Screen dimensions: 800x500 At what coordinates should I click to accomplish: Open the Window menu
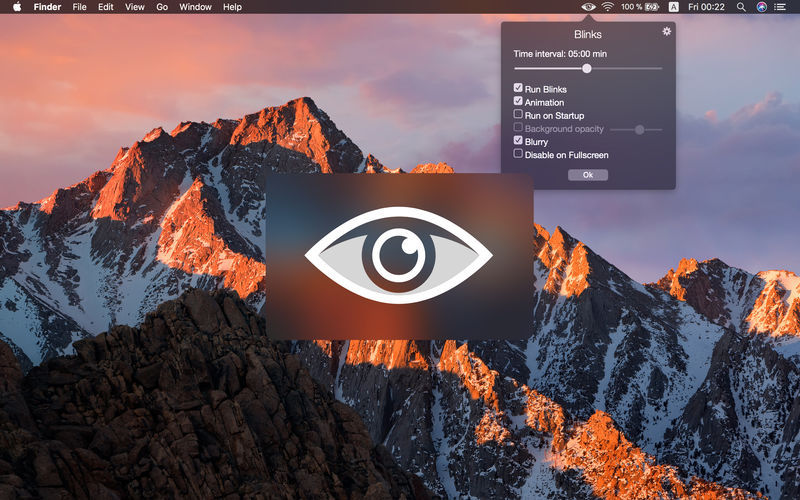tap(195, 7)
